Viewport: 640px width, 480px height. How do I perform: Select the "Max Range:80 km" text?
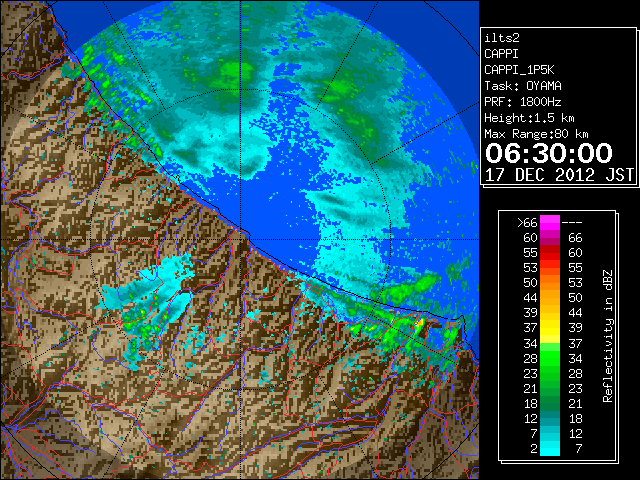click(x=536, y=134)
